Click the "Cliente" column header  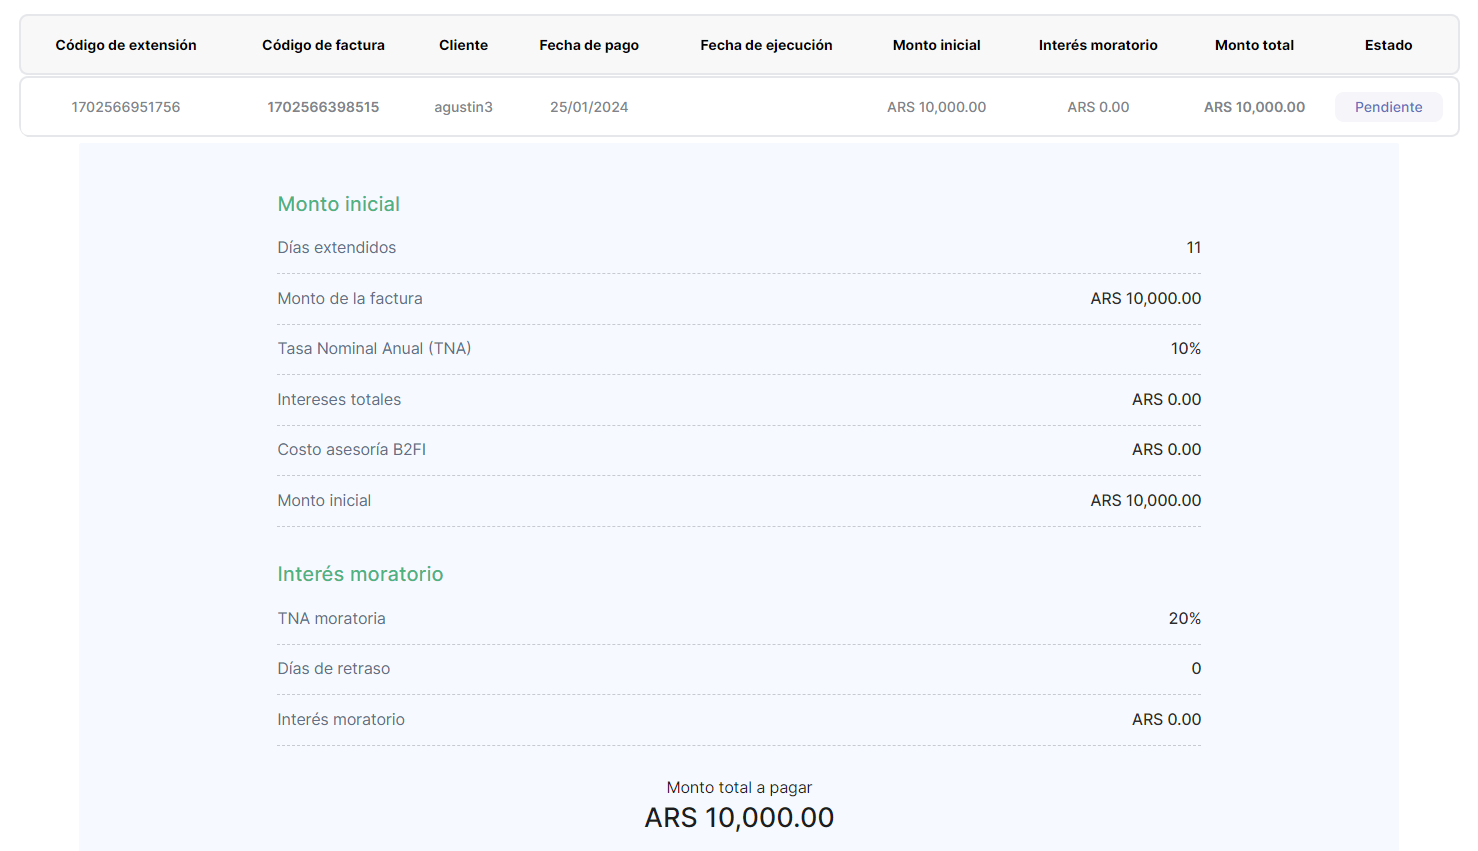click(x=463, y=45)
